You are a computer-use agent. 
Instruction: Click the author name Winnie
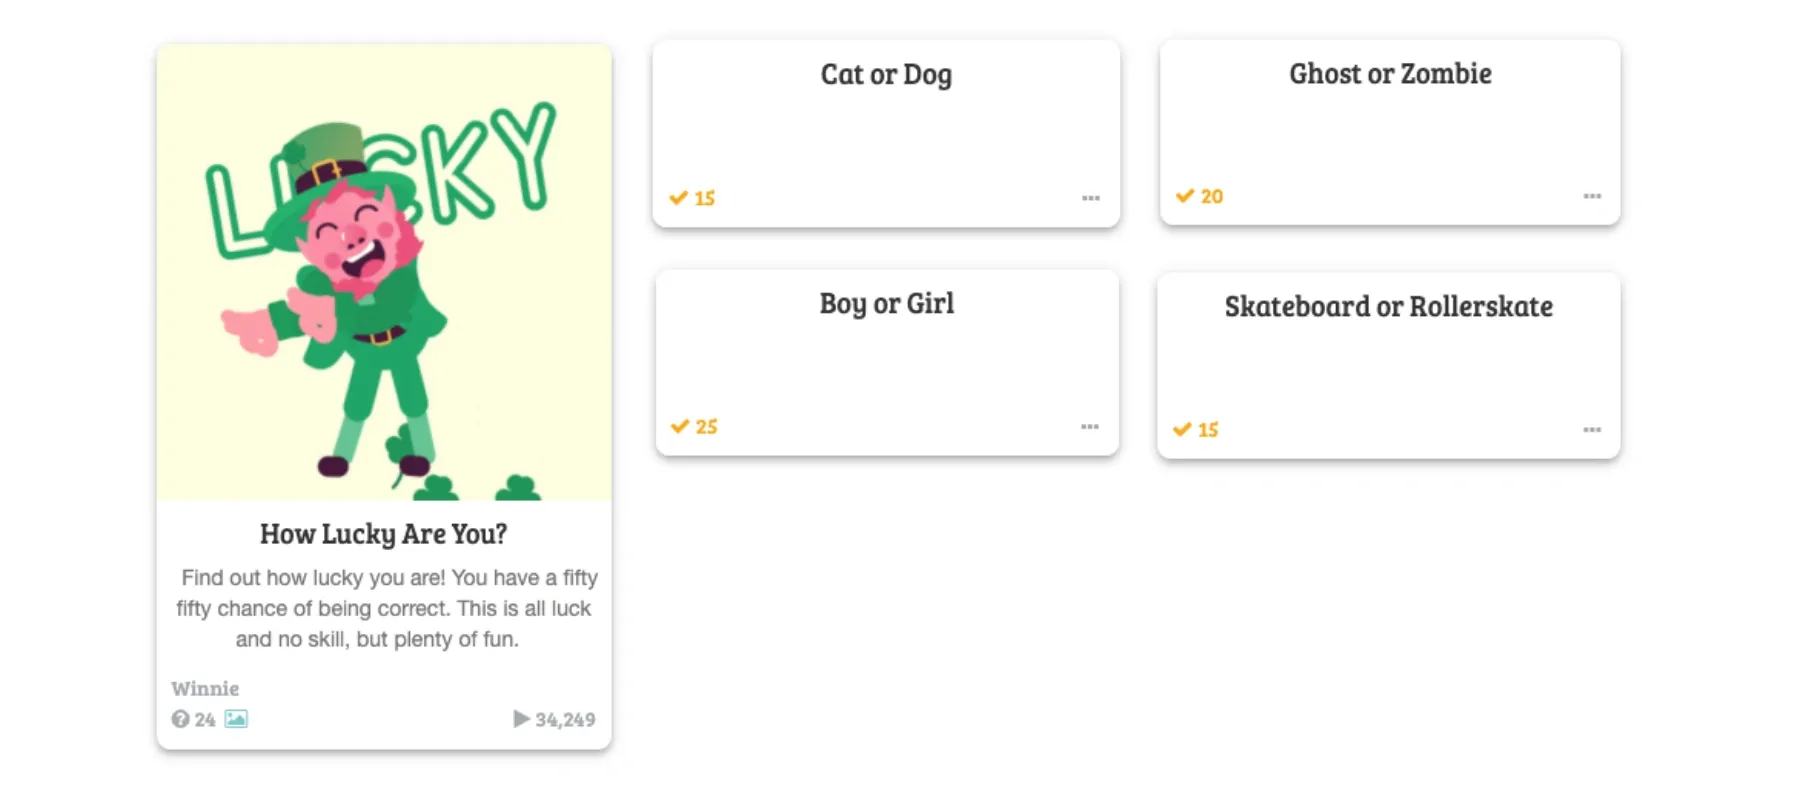tap(205, 688)
